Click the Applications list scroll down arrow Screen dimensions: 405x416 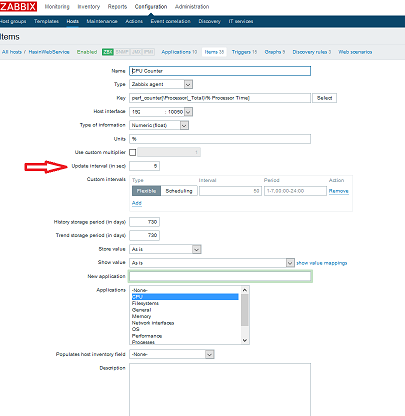(245, 340)
